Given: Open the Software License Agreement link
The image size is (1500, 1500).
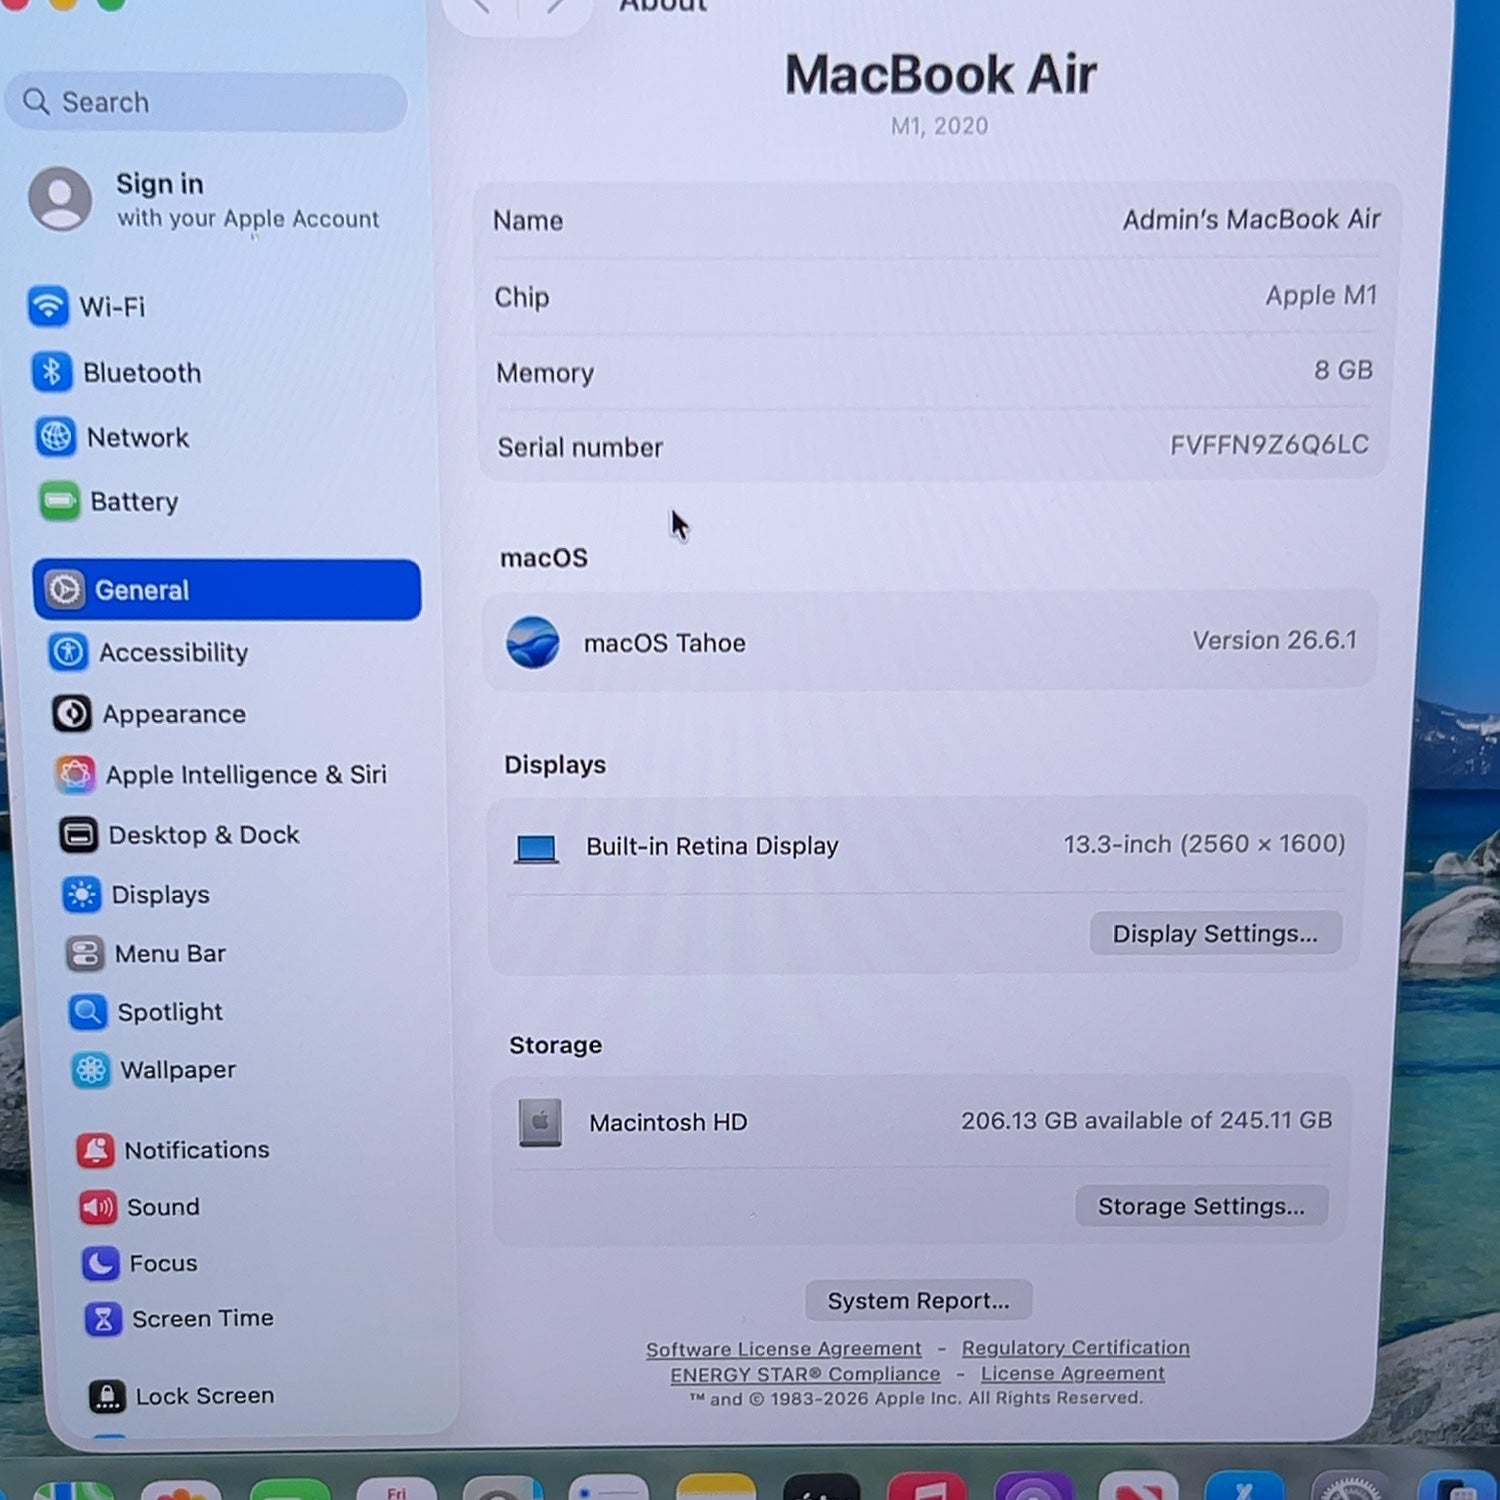Looking at the screenshot, I should click(784, 1349).
